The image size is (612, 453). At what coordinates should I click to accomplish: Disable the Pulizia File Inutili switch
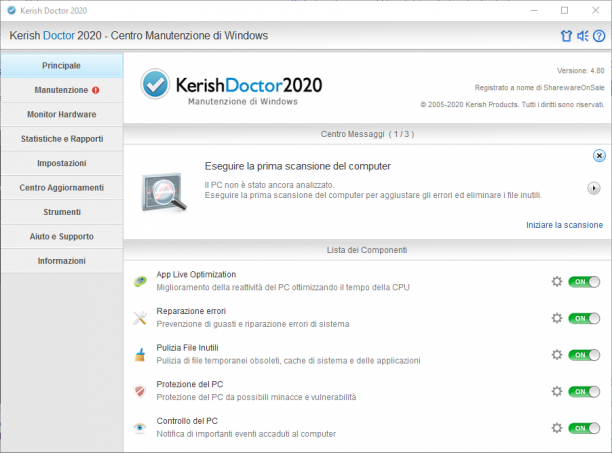point(584,355)
